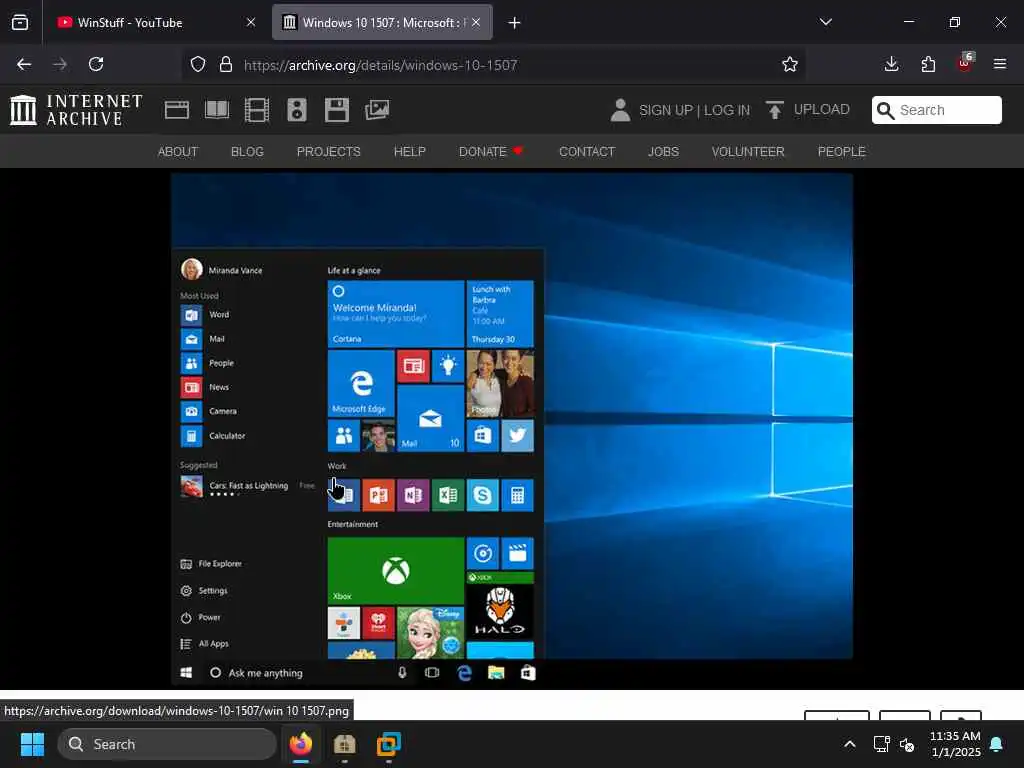Click the Internet Archive logo
The image size is (1024, 768).
[x=76, y=110]
